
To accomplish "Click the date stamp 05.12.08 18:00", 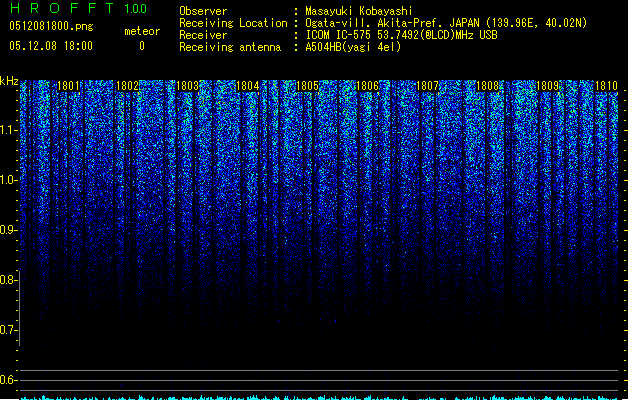I will click(x=51, y=46).
